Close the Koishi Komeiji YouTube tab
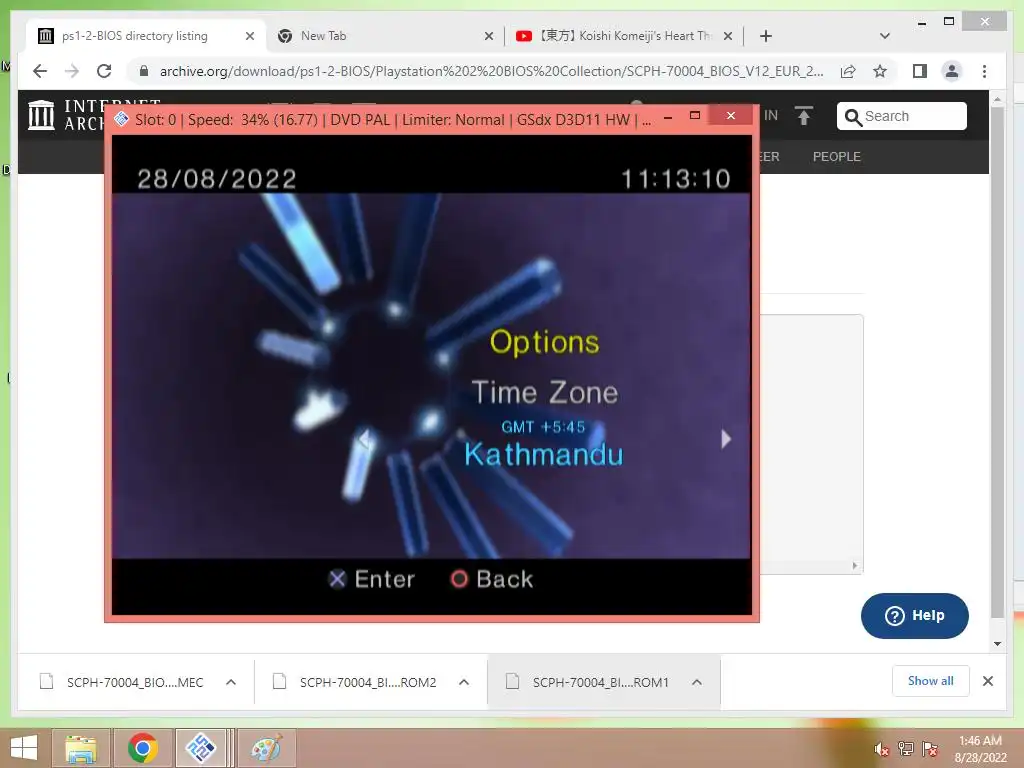The width and height of the screenshot is (1024, 768). (728, 36)
